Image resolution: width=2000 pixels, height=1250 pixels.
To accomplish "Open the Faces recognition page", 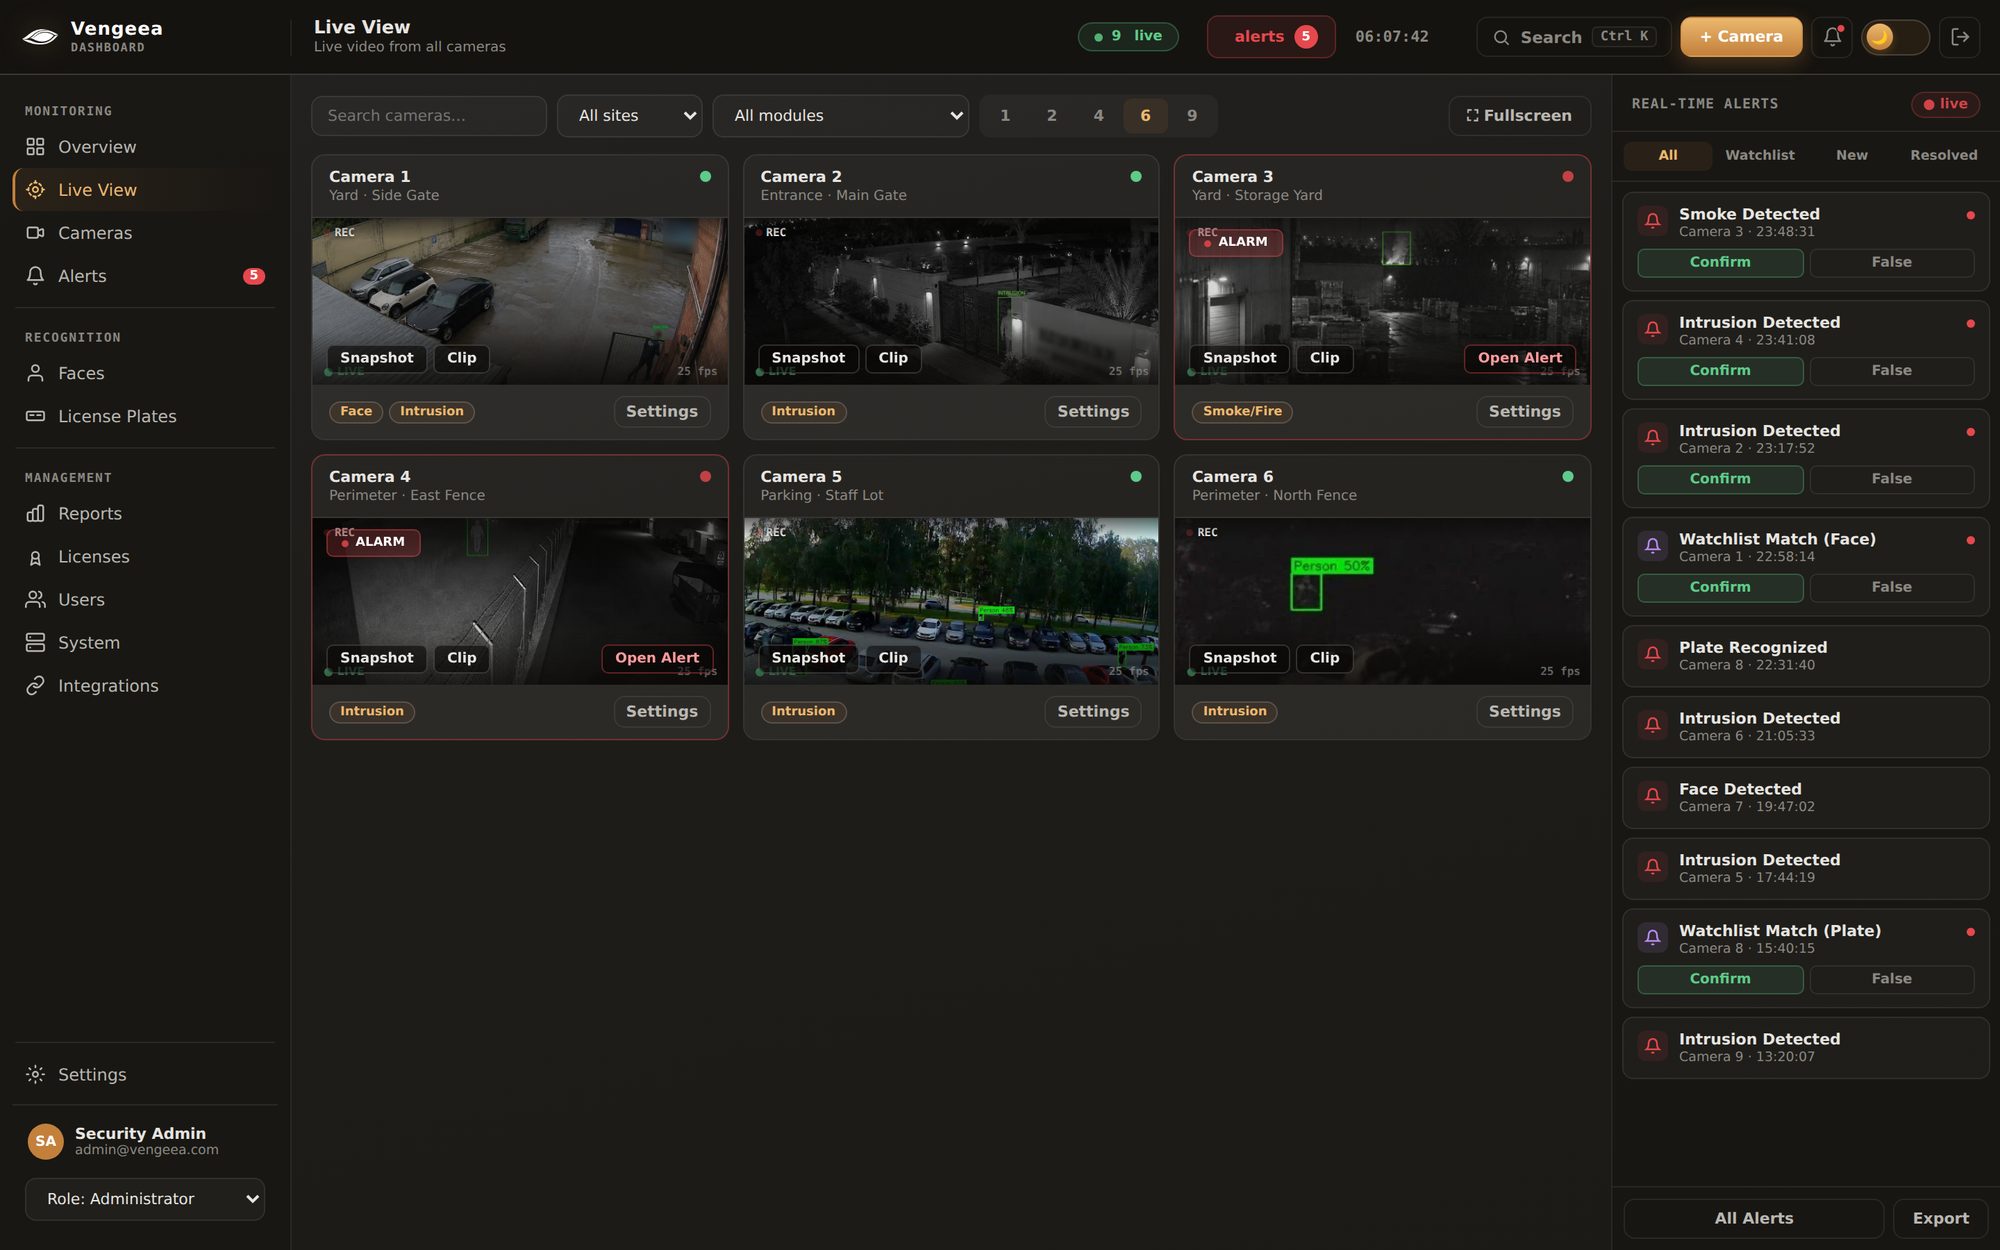I will [x=145, y=373].
